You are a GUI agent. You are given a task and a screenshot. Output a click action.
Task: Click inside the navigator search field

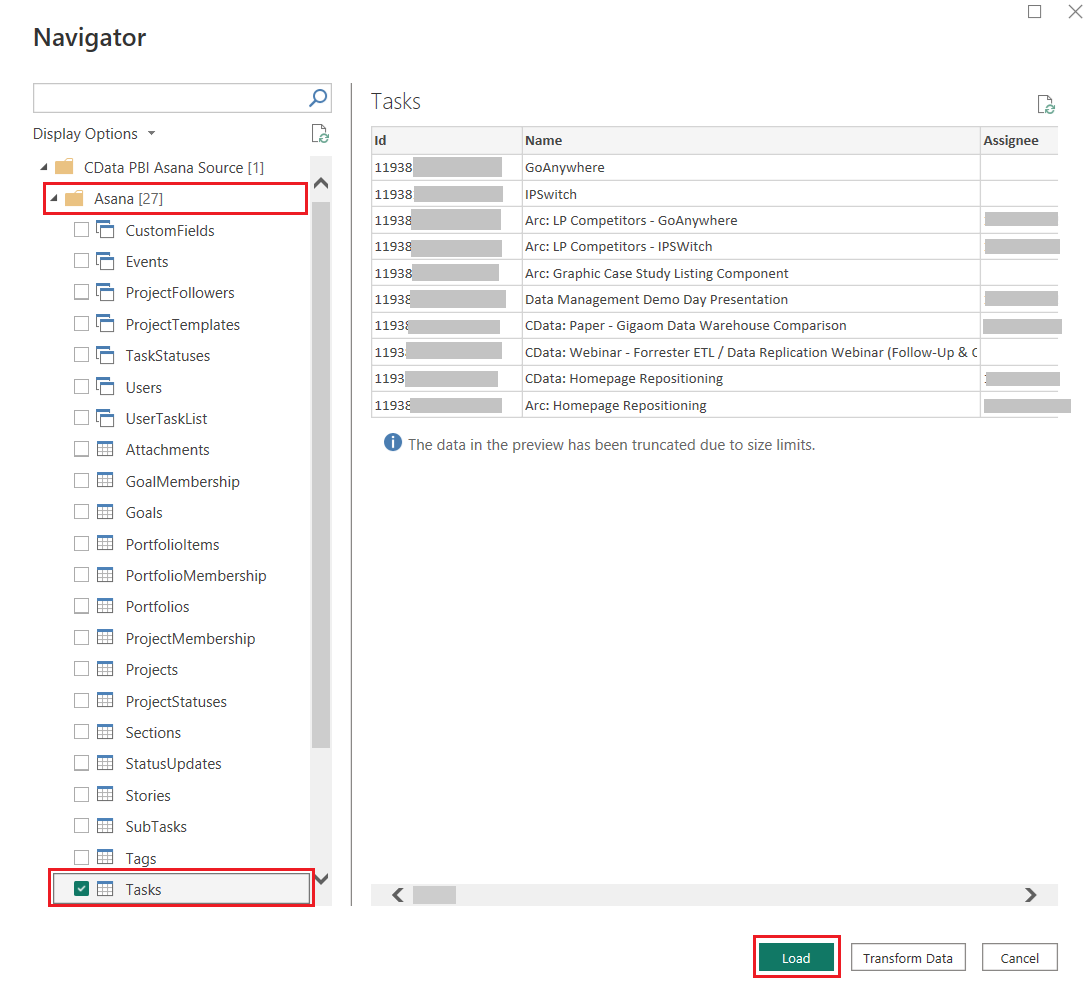tap(168, 98)
